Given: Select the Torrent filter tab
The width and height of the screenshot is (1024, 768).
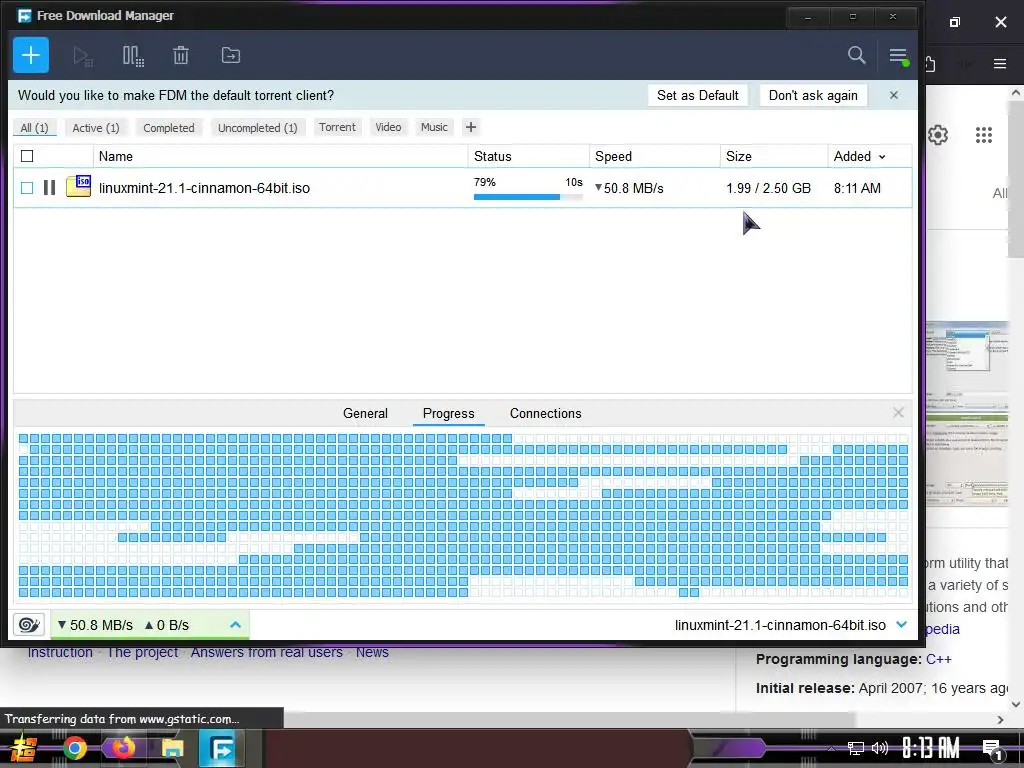Looking at the screenshot, I should (x=337, y=127).
